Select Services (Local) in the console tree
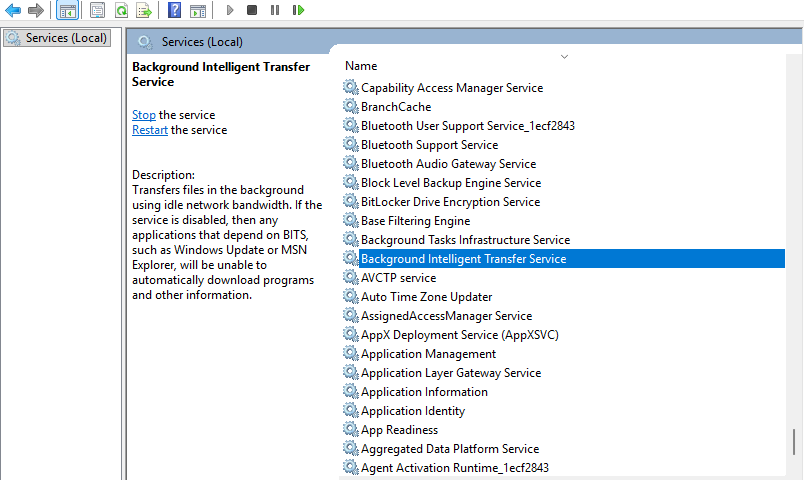 [60, 38]
